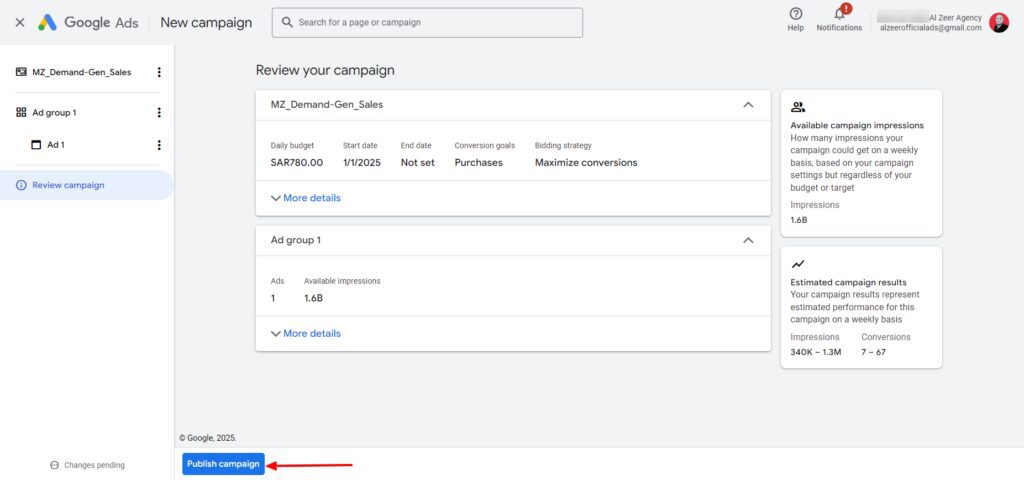Click the Estimated campaign results title

848,283
